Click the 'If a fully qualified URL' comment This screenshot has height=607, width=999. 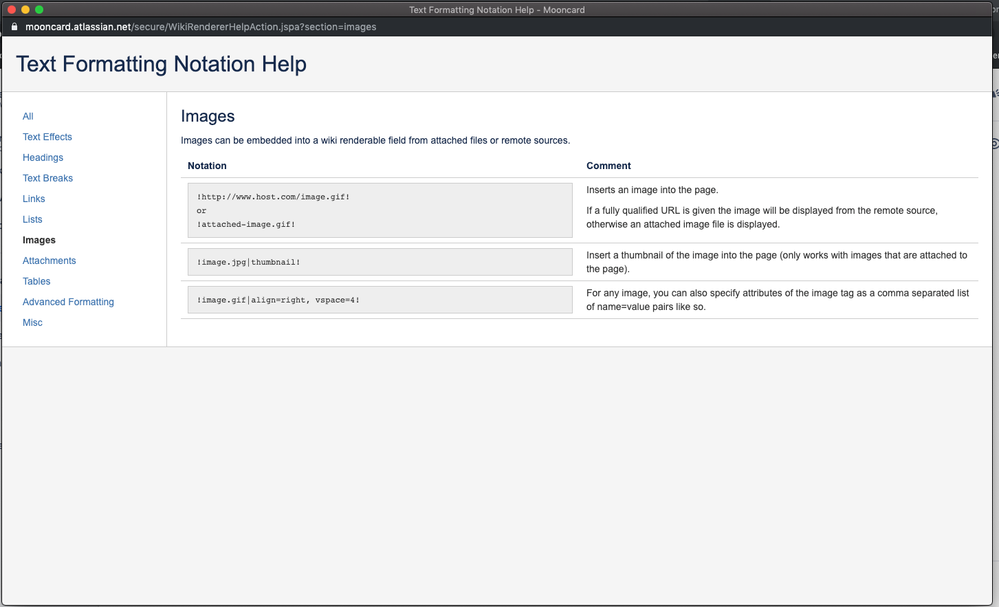point(762,217)
